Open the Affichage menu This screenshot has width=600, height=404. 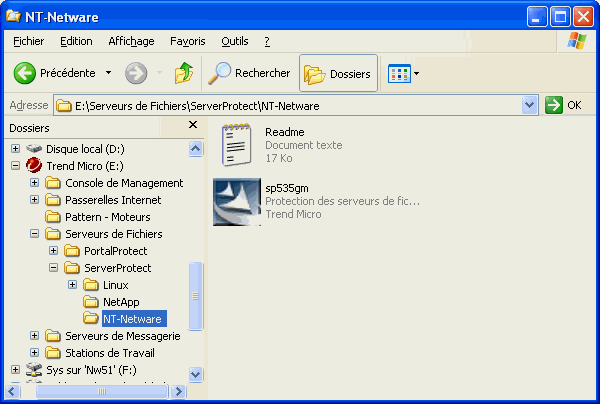(131, 41)
